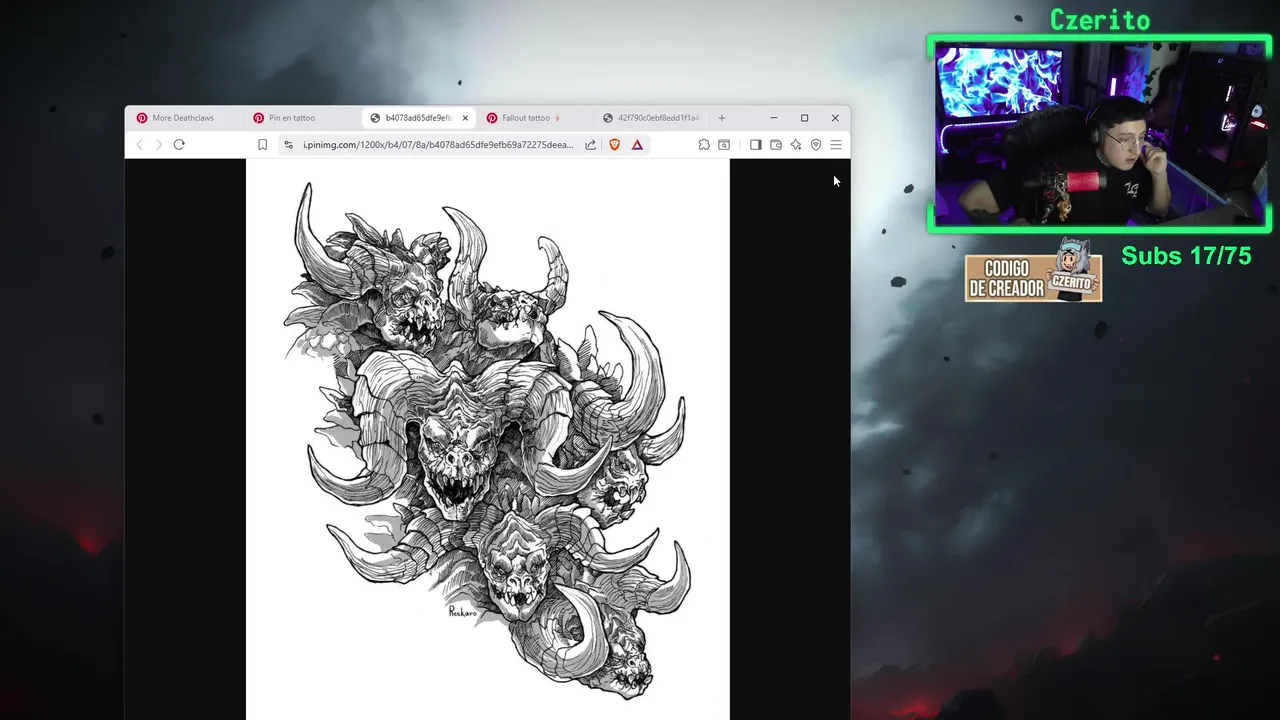
Task: Reload the page with the refresh icon
Action: coord(179,145)
